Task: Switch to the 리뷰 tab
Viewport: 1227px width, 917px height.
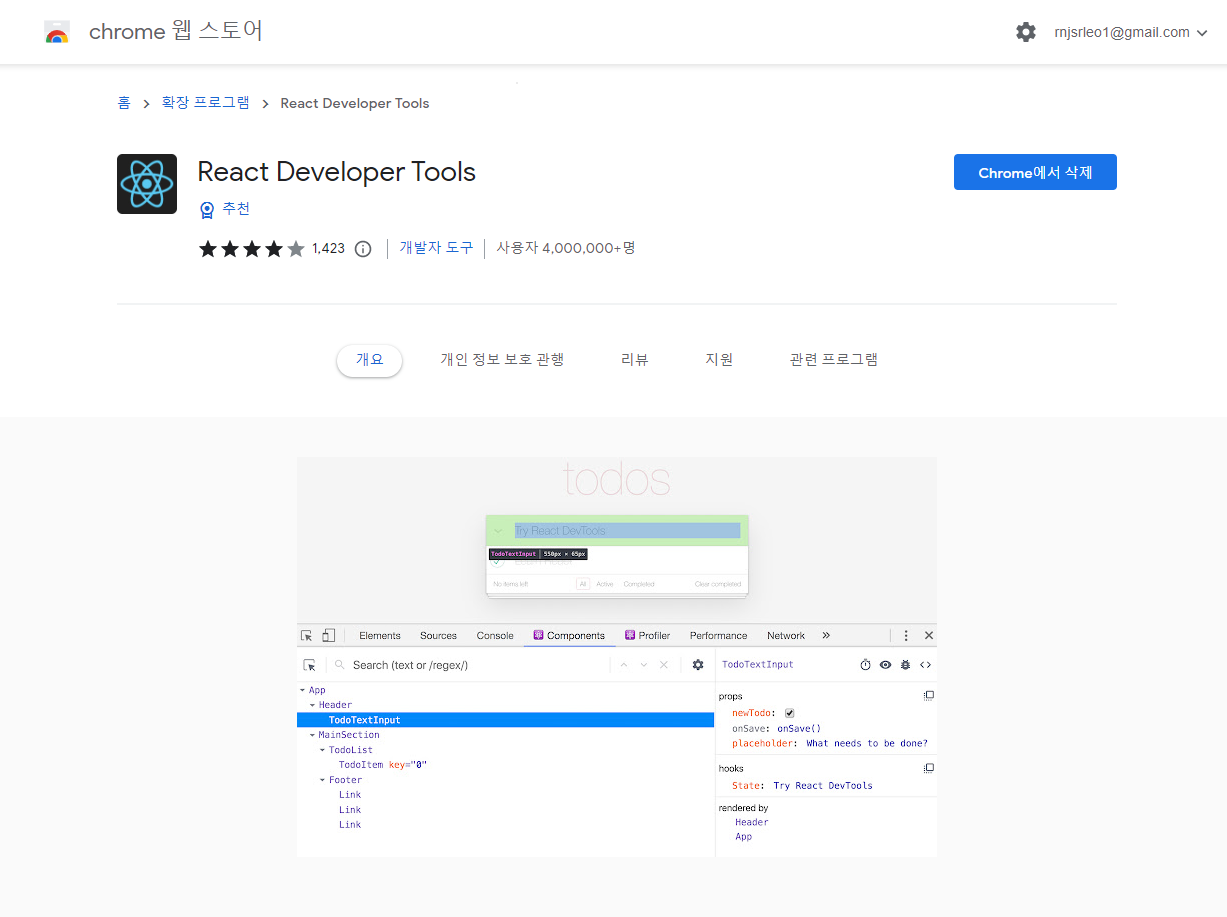Action: pyautogui.click(x=635, y=360)
